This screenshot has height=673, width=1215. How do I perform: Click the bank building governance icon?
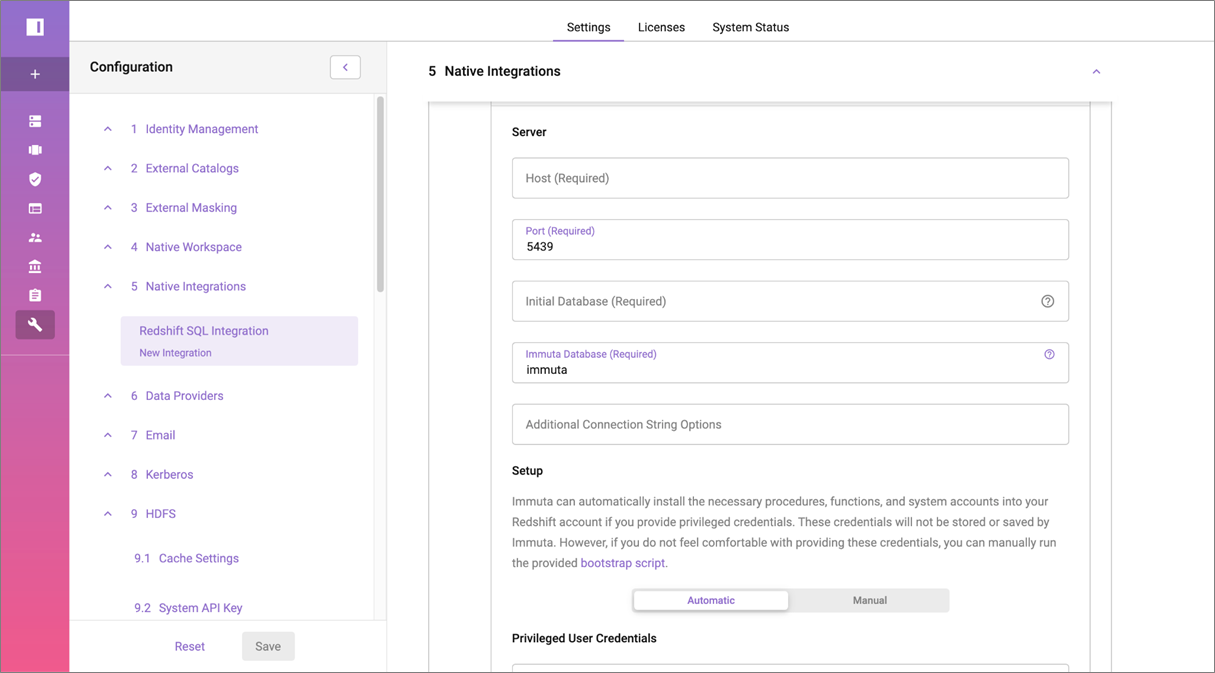35,267
